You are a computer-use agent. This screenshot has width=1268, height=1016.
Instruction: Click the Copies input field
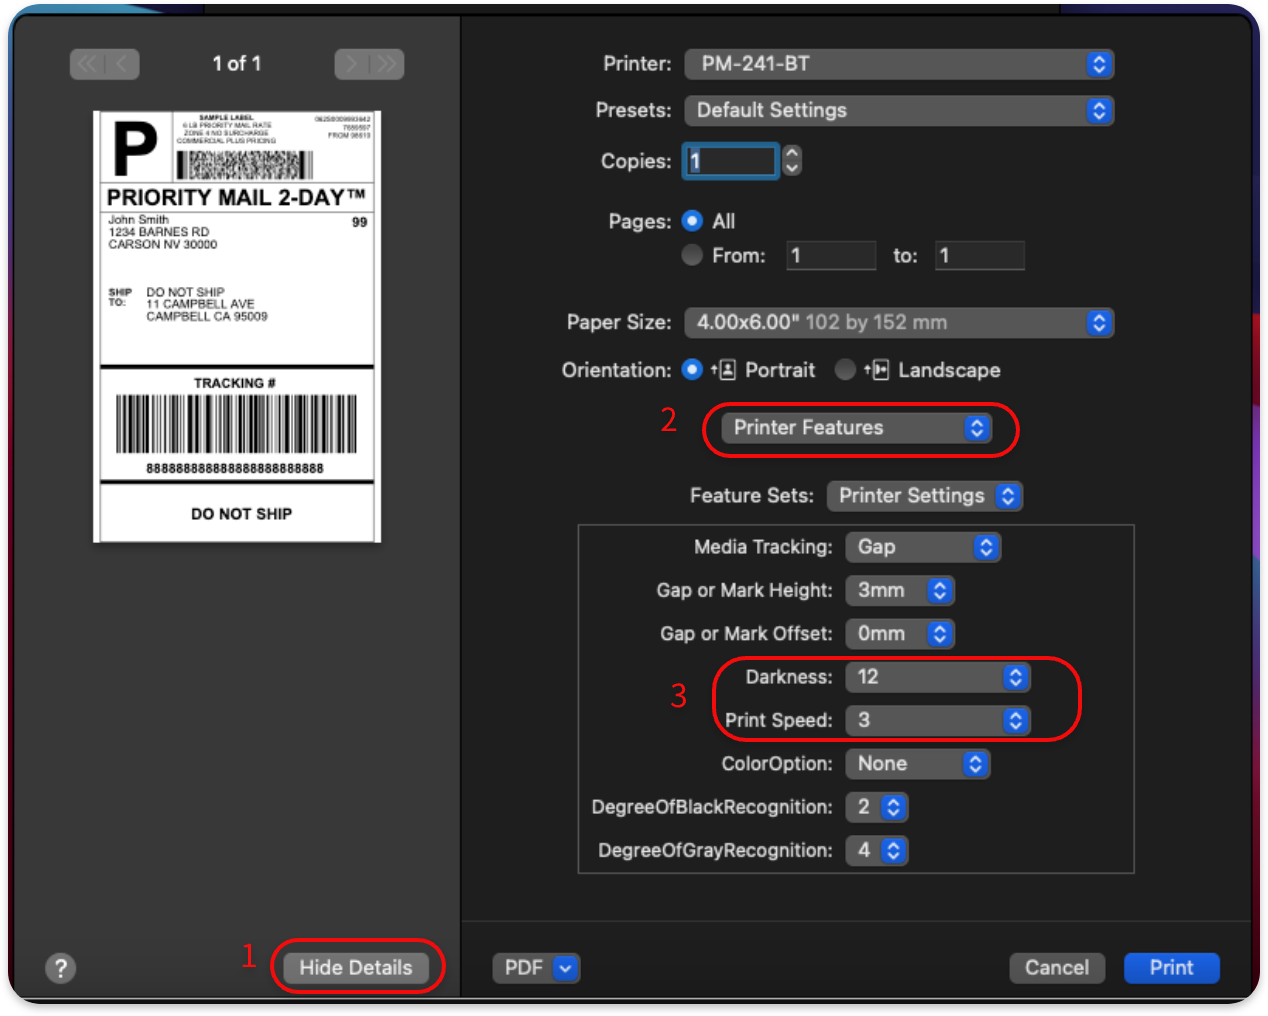pyautogui.click(x=731, y=161)
